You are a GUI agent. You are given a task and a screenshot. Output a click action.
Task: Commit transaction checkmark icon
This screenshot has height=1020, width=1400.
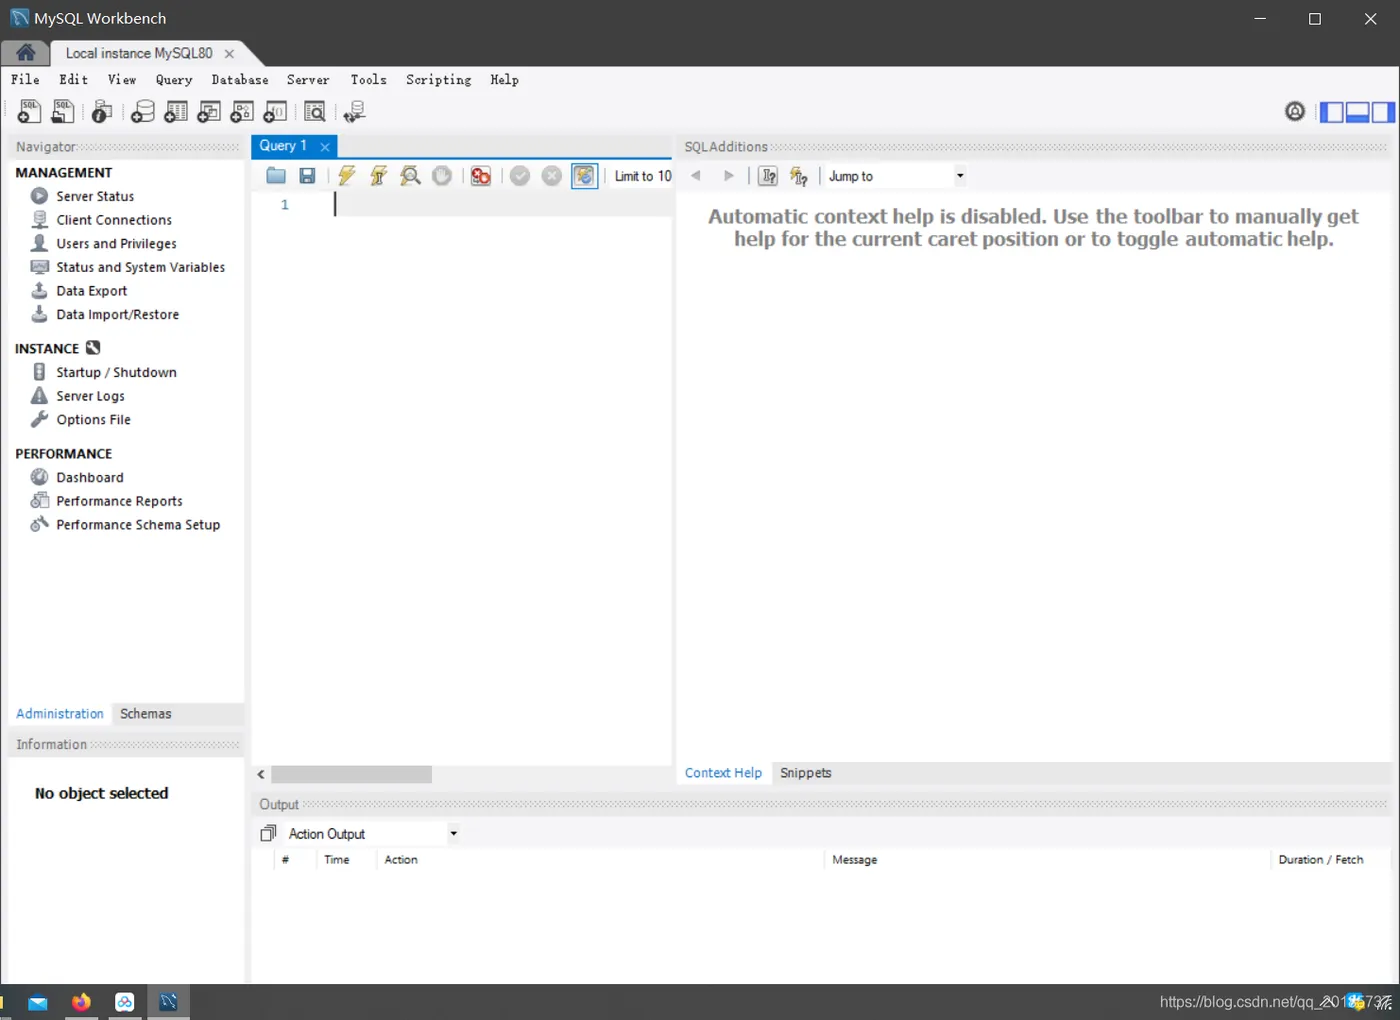tap(520, 176)
